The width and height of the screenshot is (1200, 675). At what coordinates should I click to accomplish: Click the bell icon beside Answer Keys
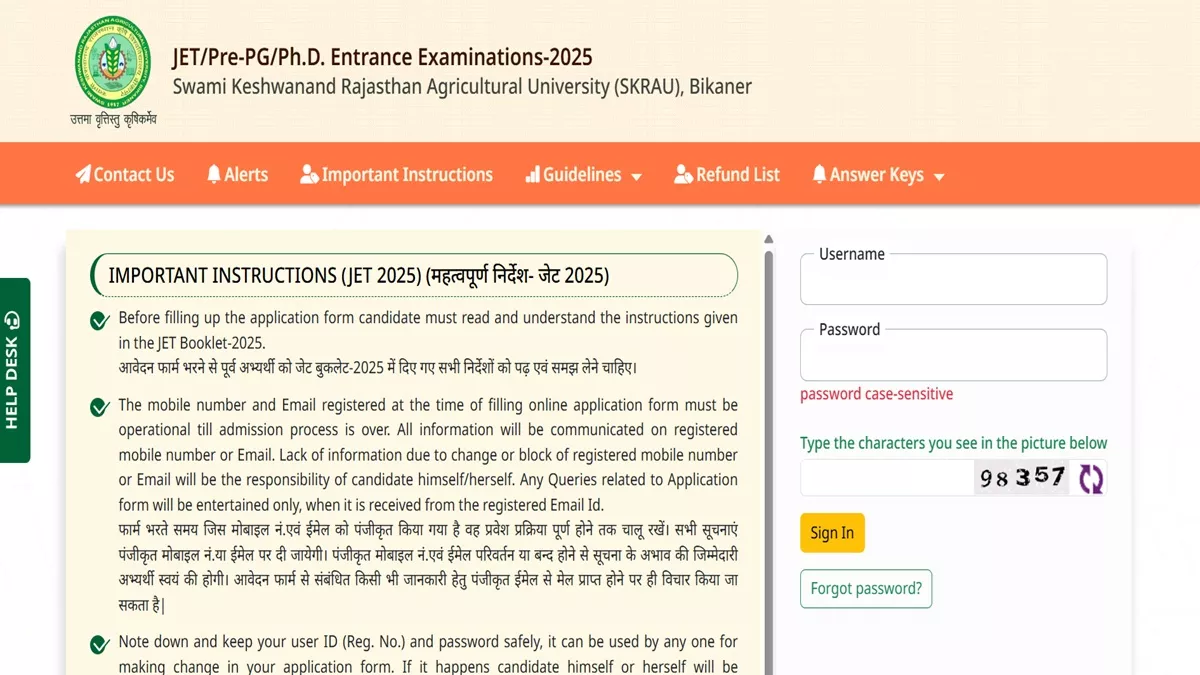coord(820,174)
